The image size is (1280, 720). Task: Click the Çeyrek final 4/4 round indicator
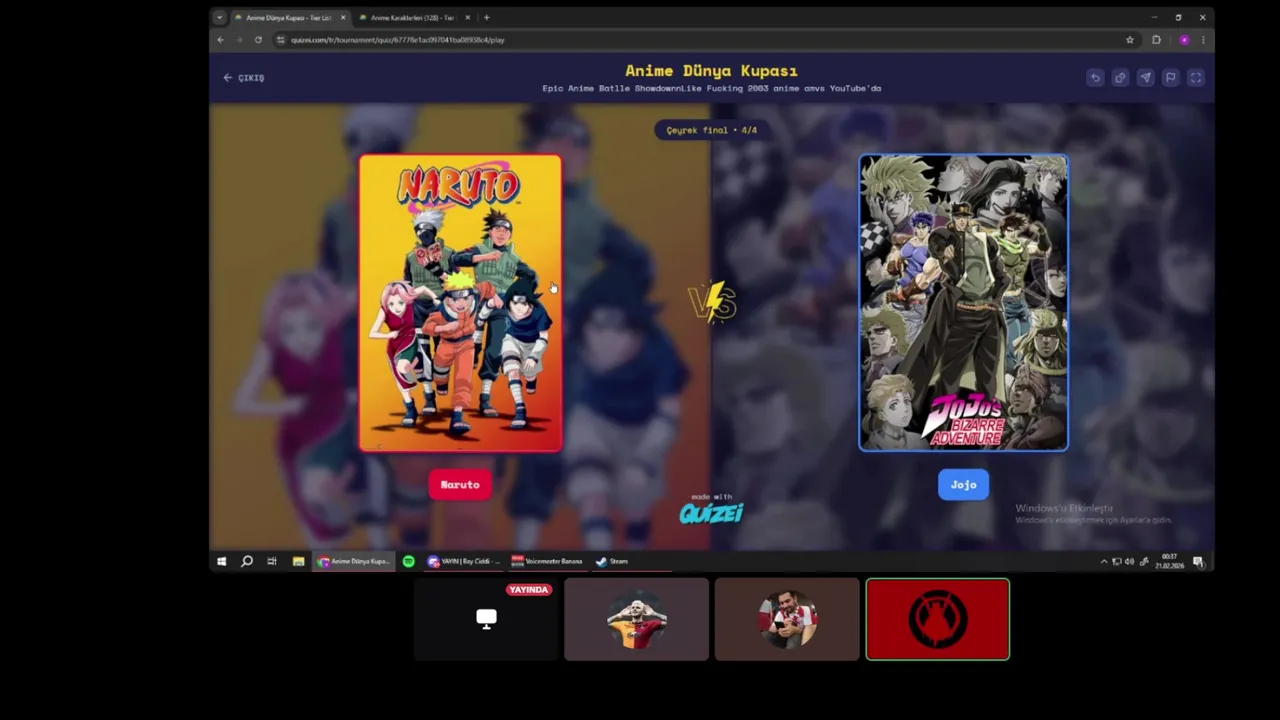[x=712, y=130]
